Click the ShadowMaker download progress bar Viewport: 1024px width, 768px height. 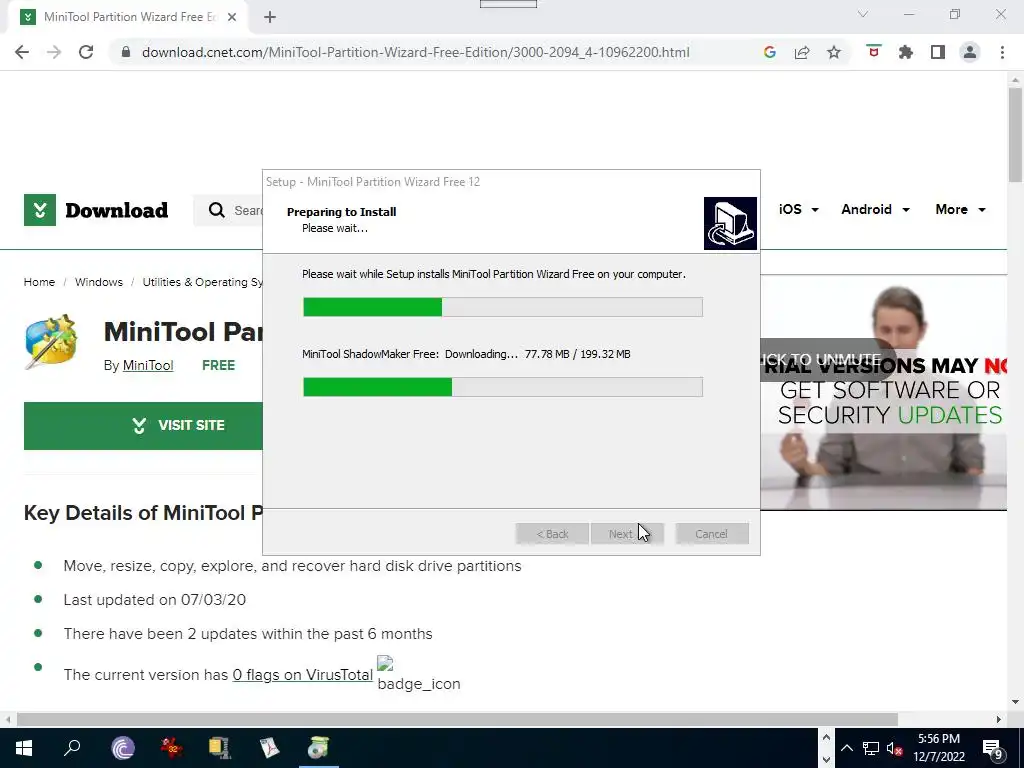(503, 387)
